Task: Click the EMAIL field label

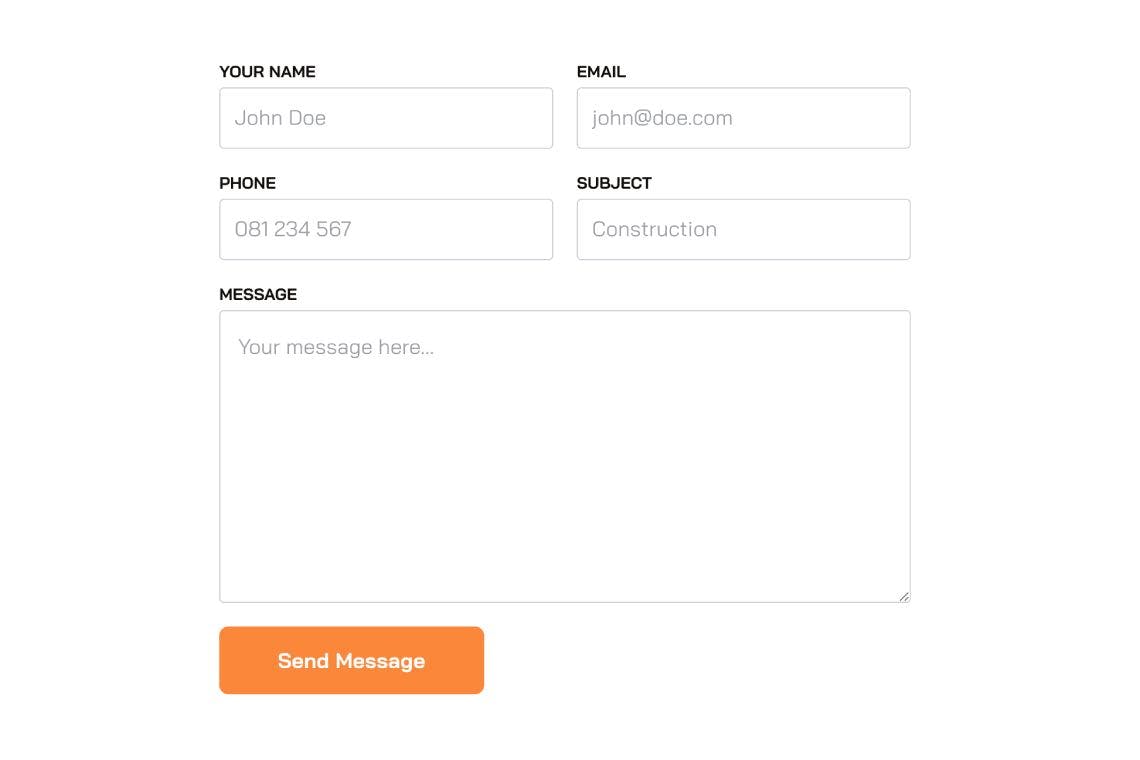Action: click(x=601, y=72)
